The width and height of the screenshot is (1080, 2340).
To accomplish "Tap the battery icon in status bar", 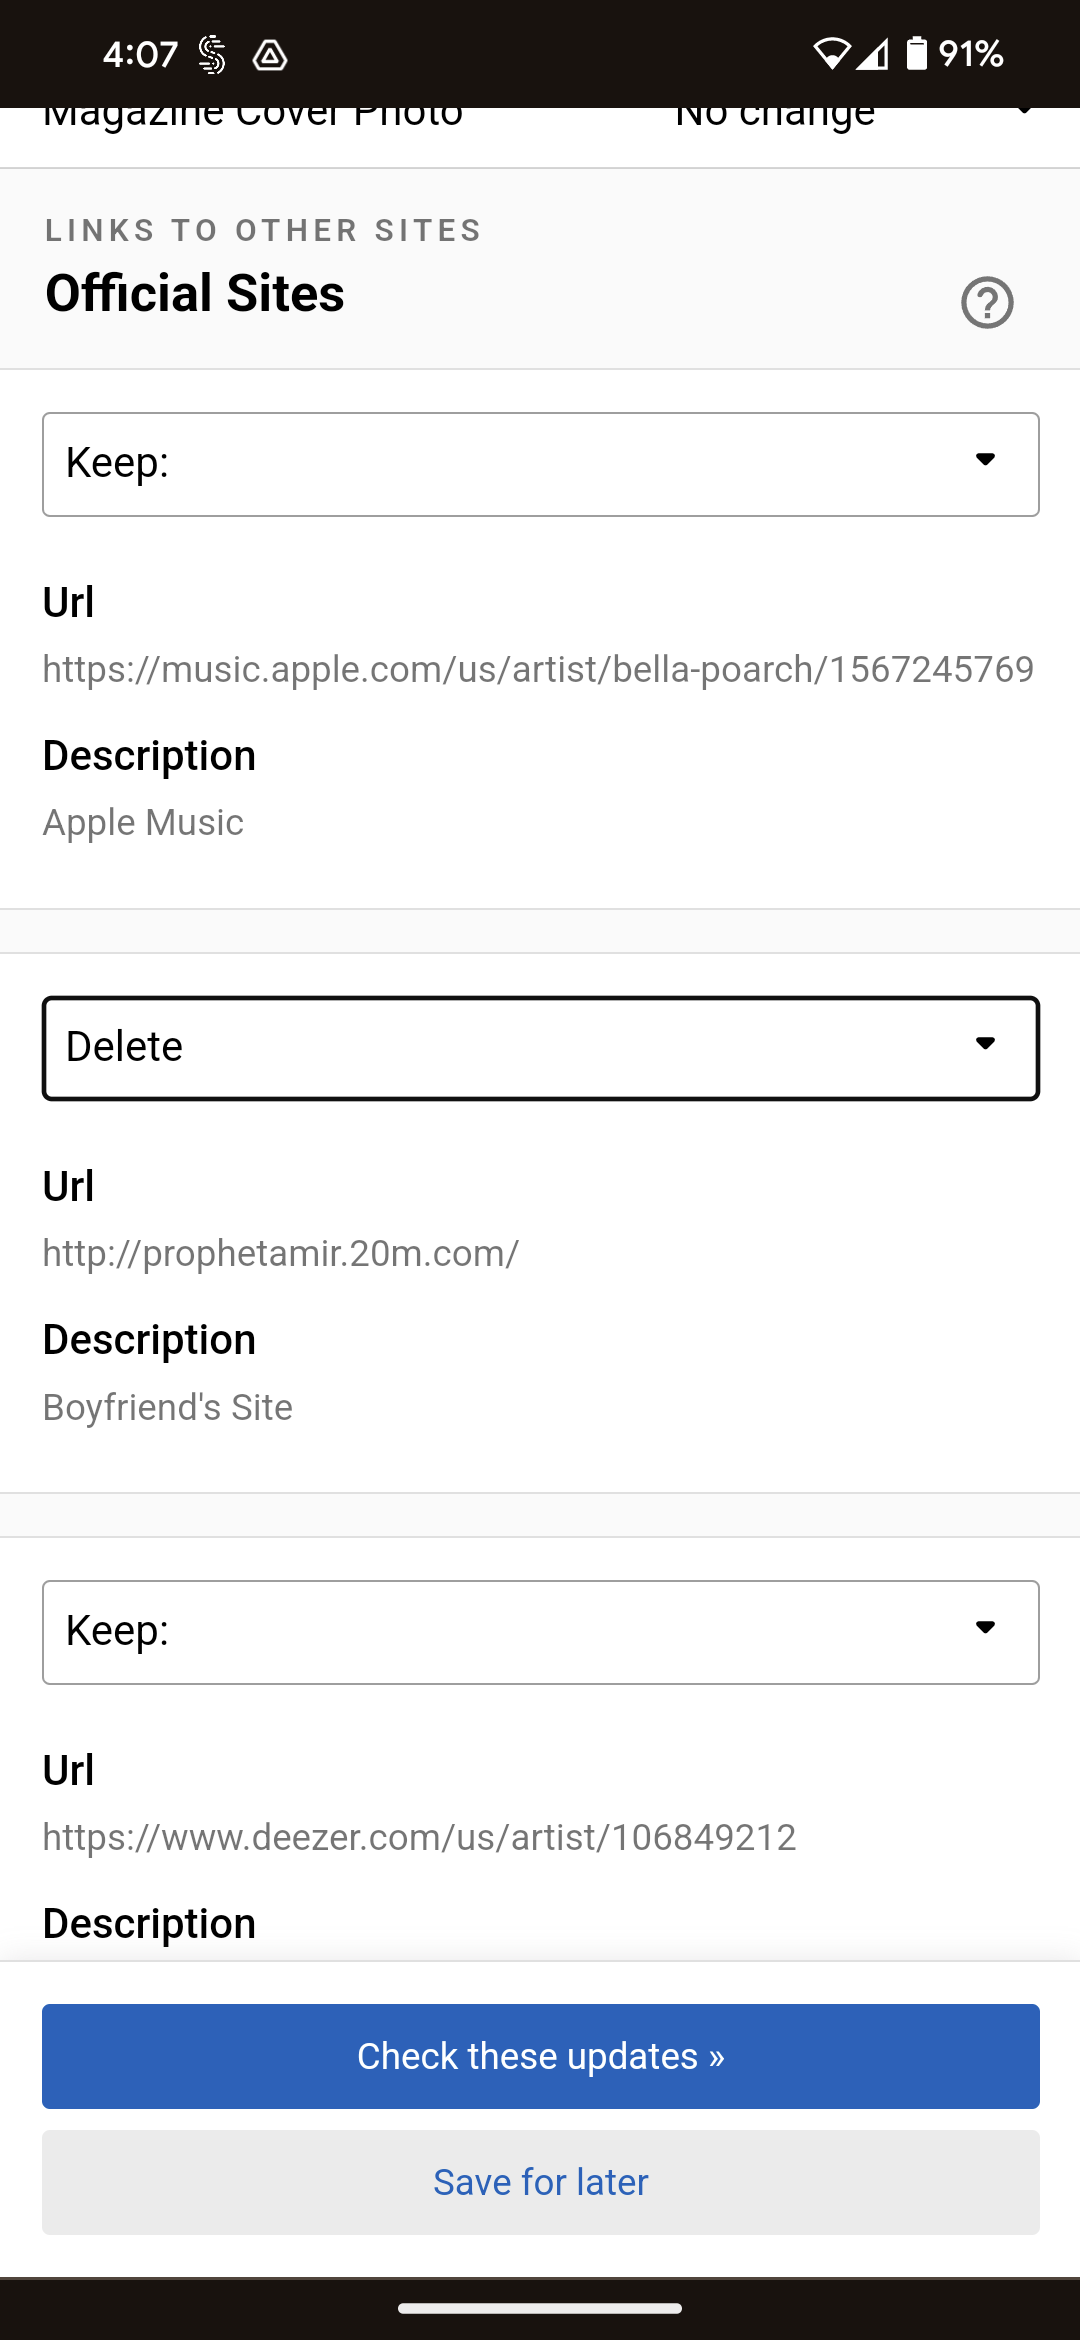I will coord(916,53).
